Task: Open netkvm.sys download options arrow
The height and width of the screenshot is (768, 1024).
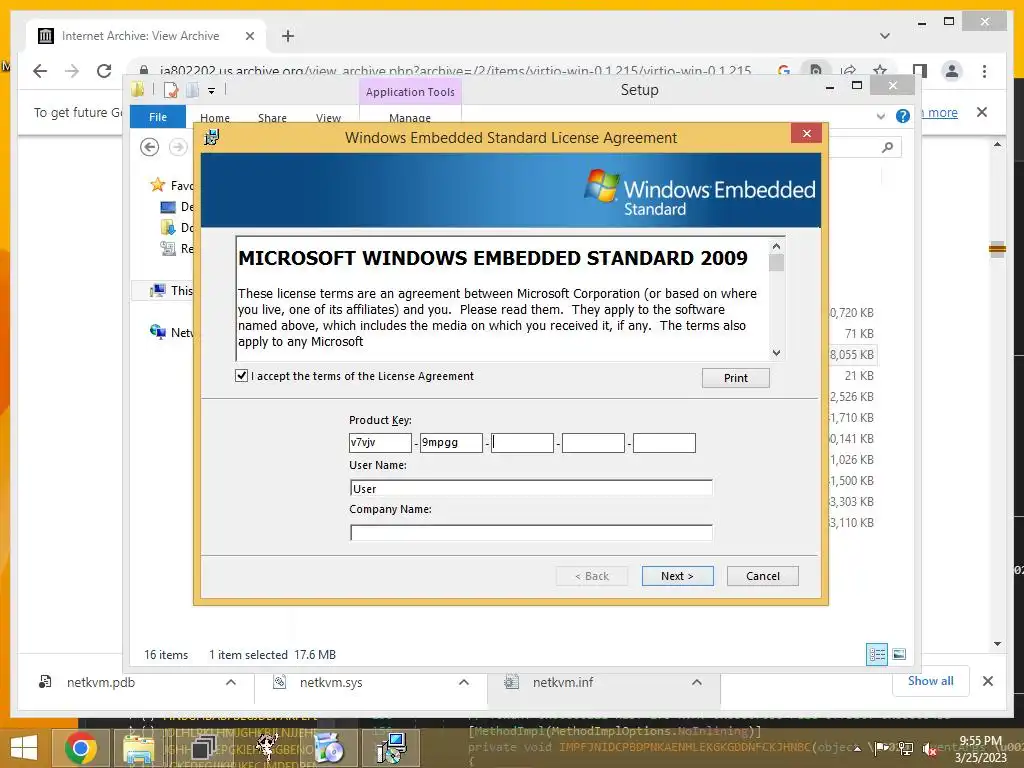Action: point(464,682)
